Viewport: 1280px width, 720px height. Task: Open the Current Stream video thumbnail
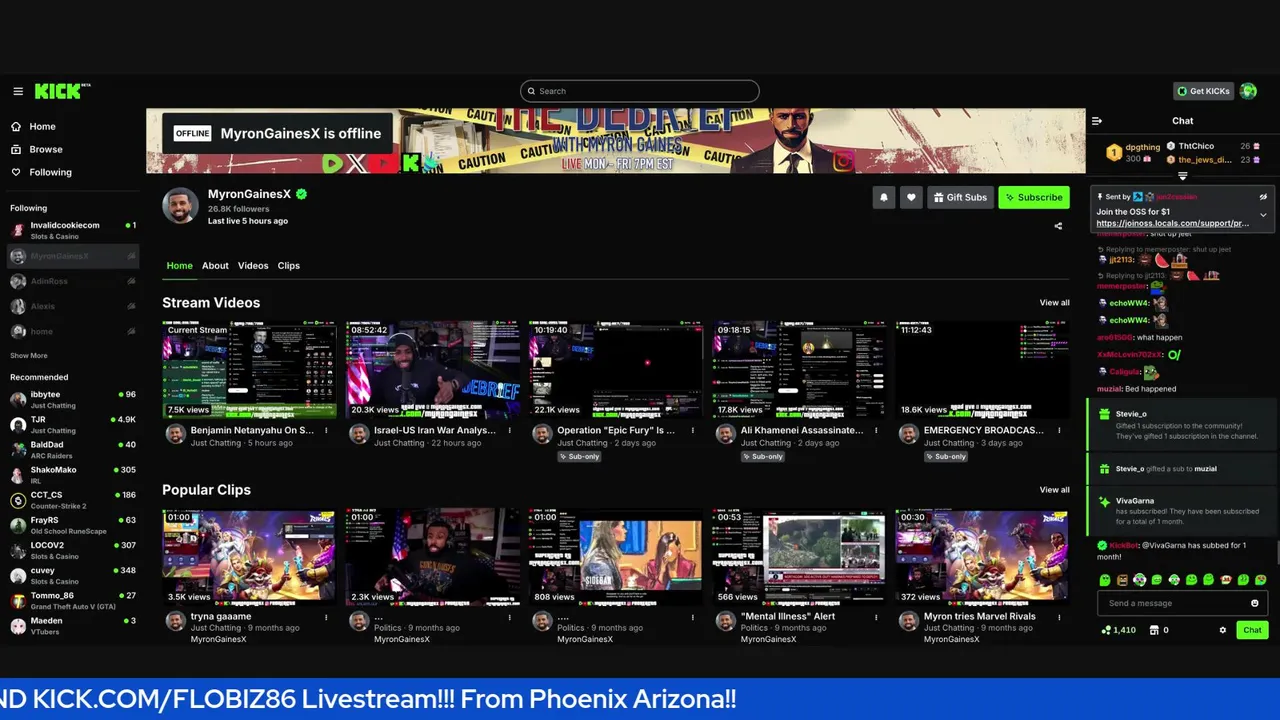pyautogui.click(x=250, y=369)
